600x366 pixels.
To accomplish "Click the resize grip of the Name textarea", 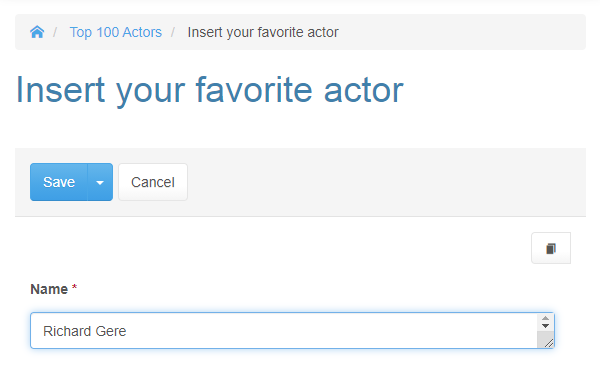I will [548, 343].
